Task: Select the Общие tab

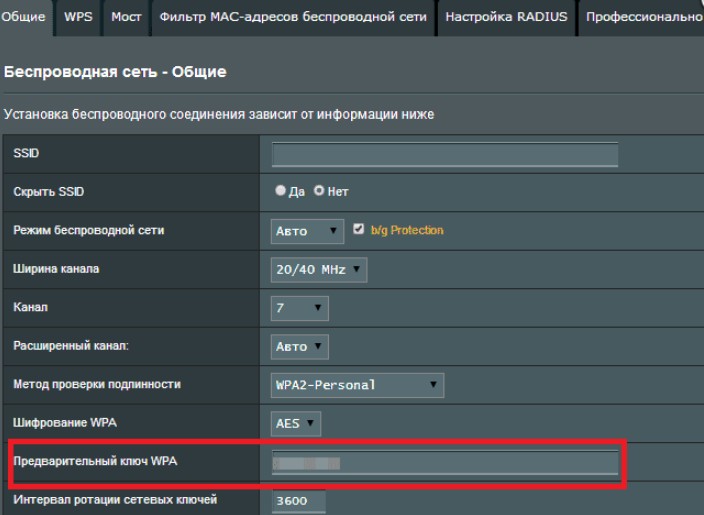Action: pos(26,17)
